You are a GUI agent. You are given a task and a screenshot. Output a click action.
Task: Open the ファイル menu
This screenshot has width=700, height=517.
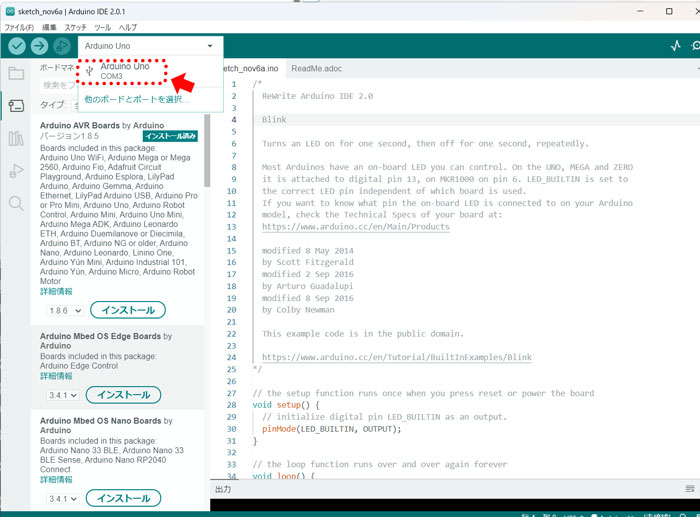pyautogui.click(x=19, y=27)
